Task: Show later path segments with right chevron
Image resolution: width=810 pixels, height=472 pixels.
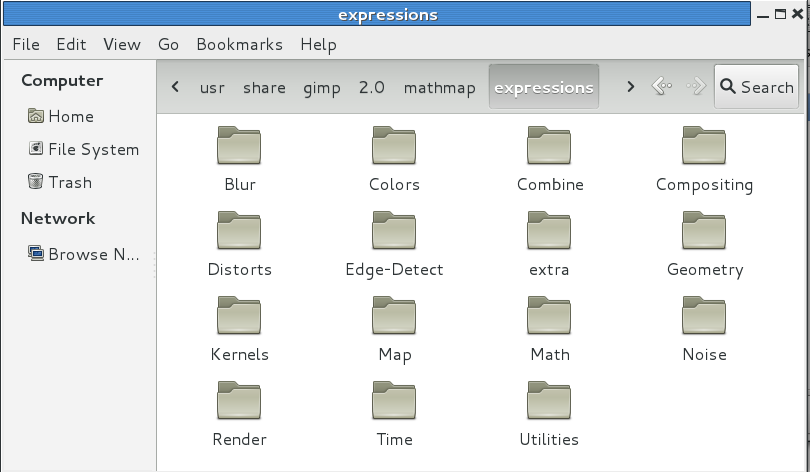Action: 630,87
